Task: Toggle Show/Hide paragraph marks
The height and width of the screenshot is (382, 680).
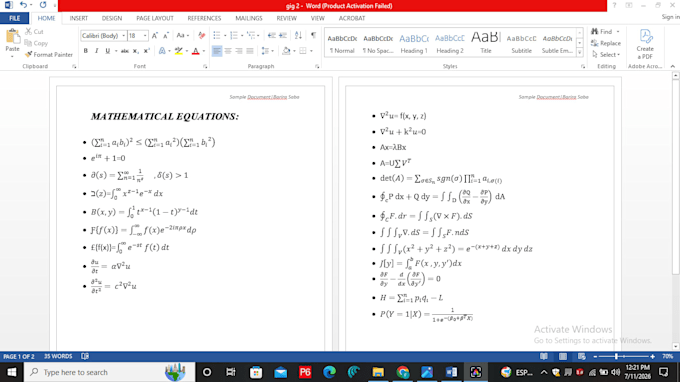Action: coord(314,36)
